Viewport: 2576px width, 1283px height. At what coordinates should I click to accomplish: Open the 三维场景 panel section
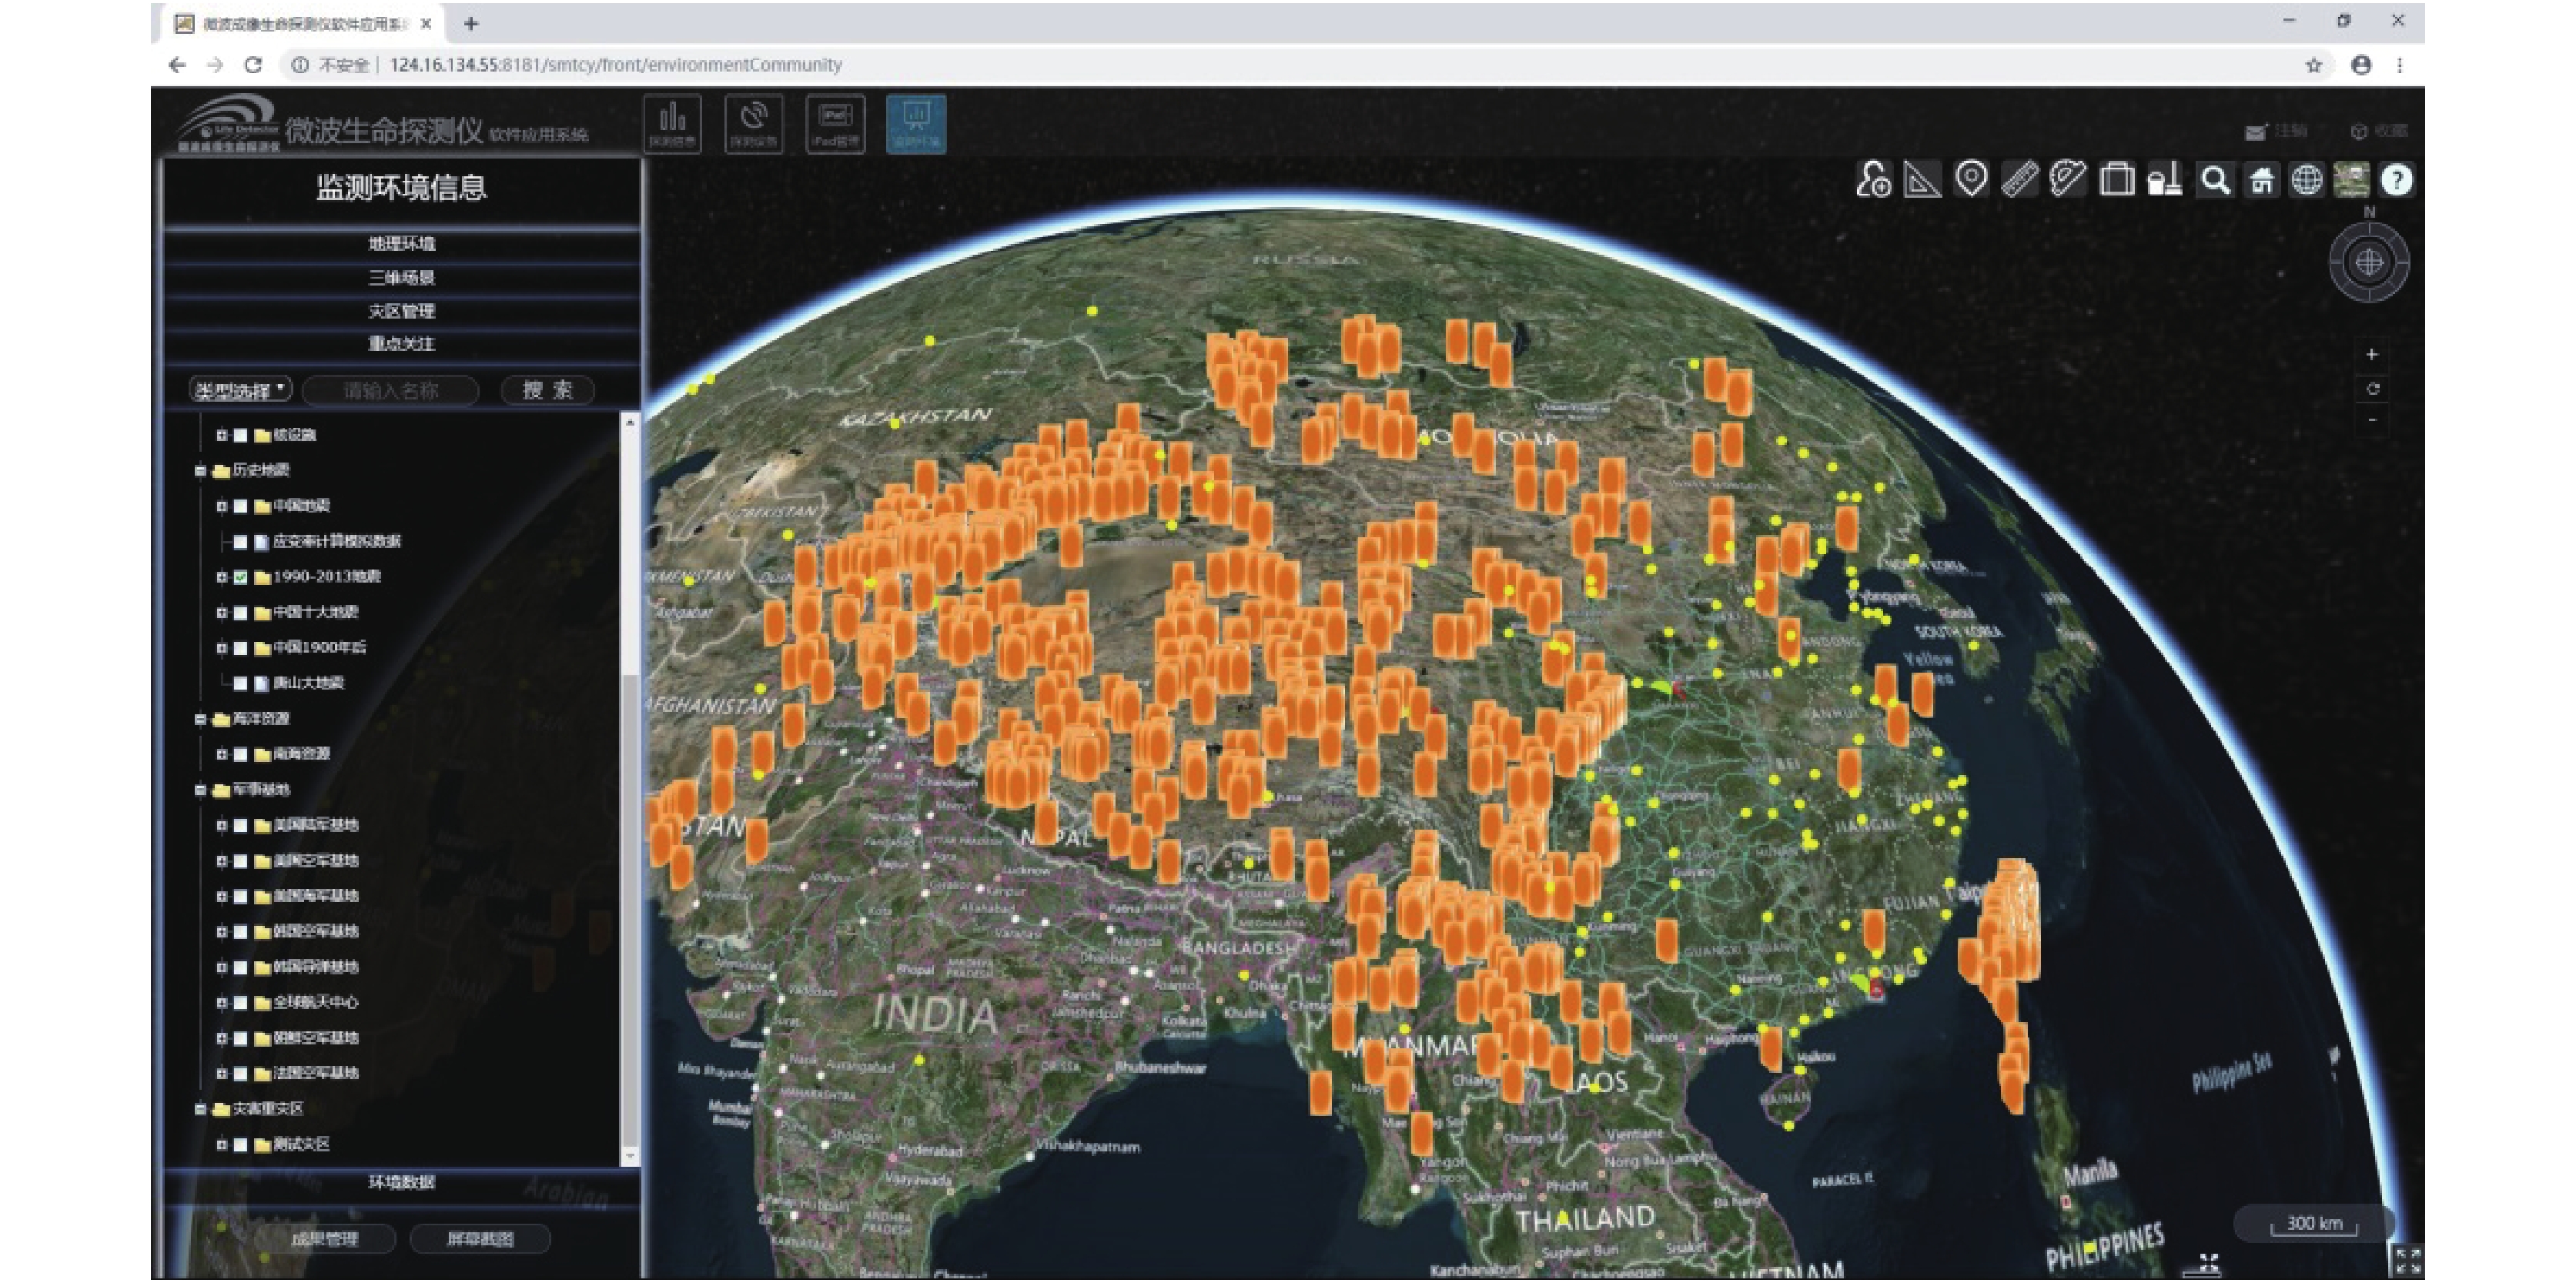click(x=401, y=278)
